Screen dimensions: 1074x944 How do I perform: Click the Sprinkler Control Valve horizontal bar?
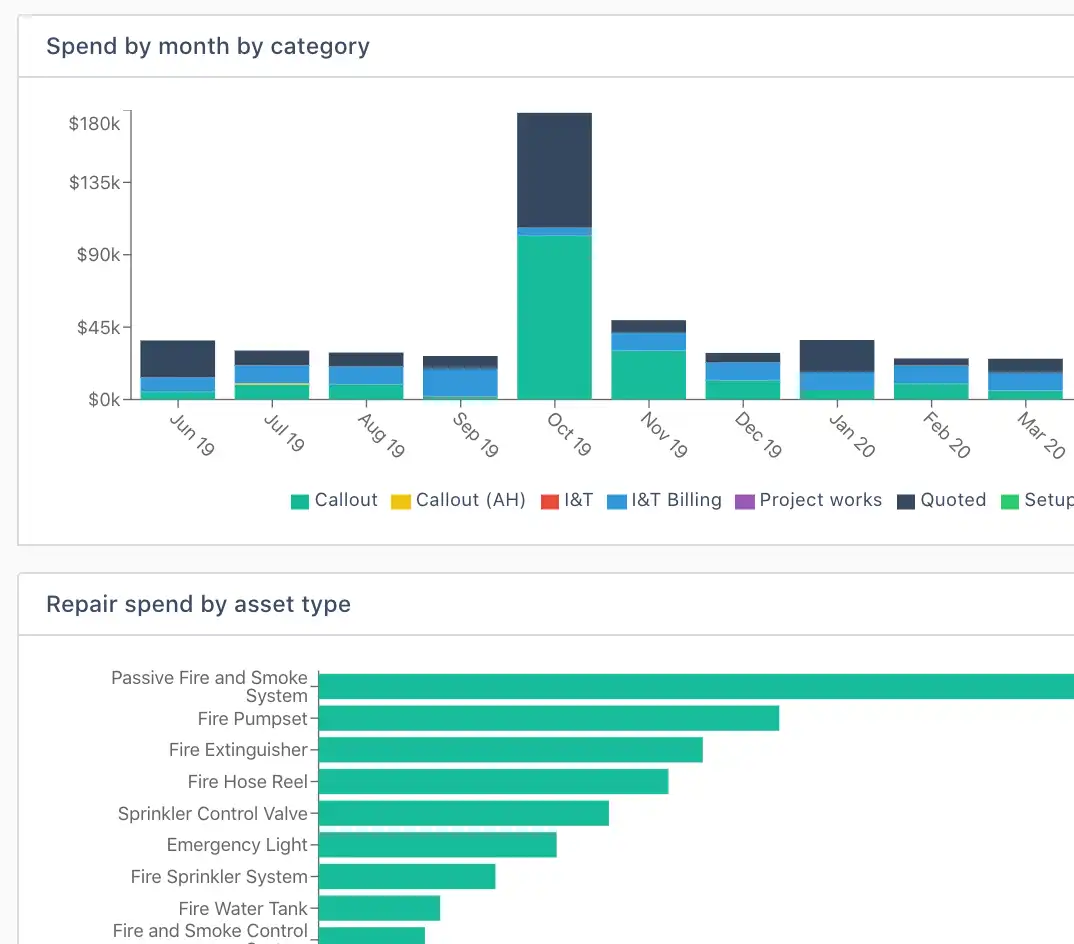pos(464,813)
